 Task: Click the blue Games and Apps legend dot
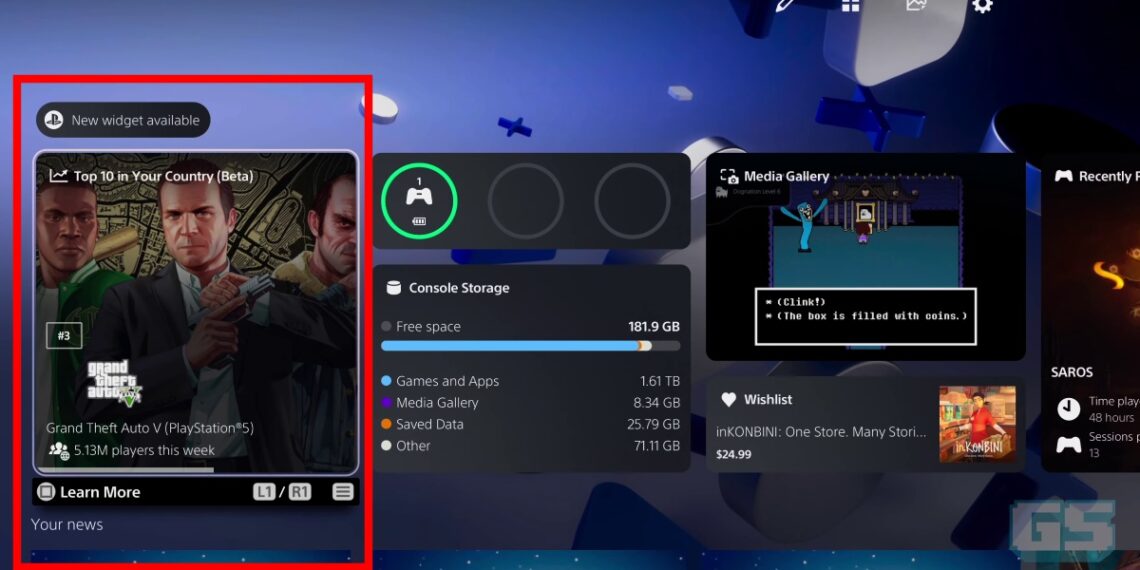[x=386, y=381]
